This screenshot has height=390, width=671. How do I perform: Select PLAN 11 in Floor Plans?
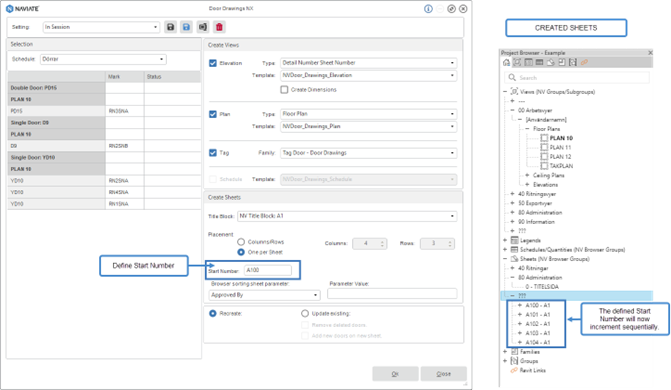point(560,147)
